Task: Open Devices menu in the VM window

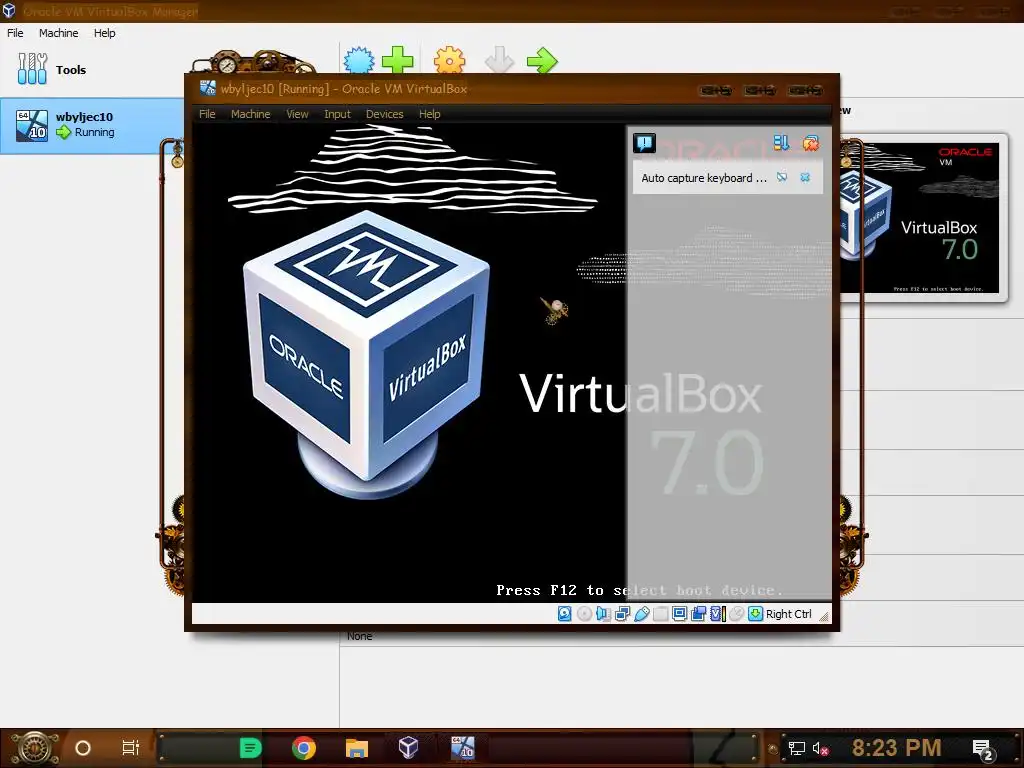Action: pyautogui.click(x=384, y=114)
